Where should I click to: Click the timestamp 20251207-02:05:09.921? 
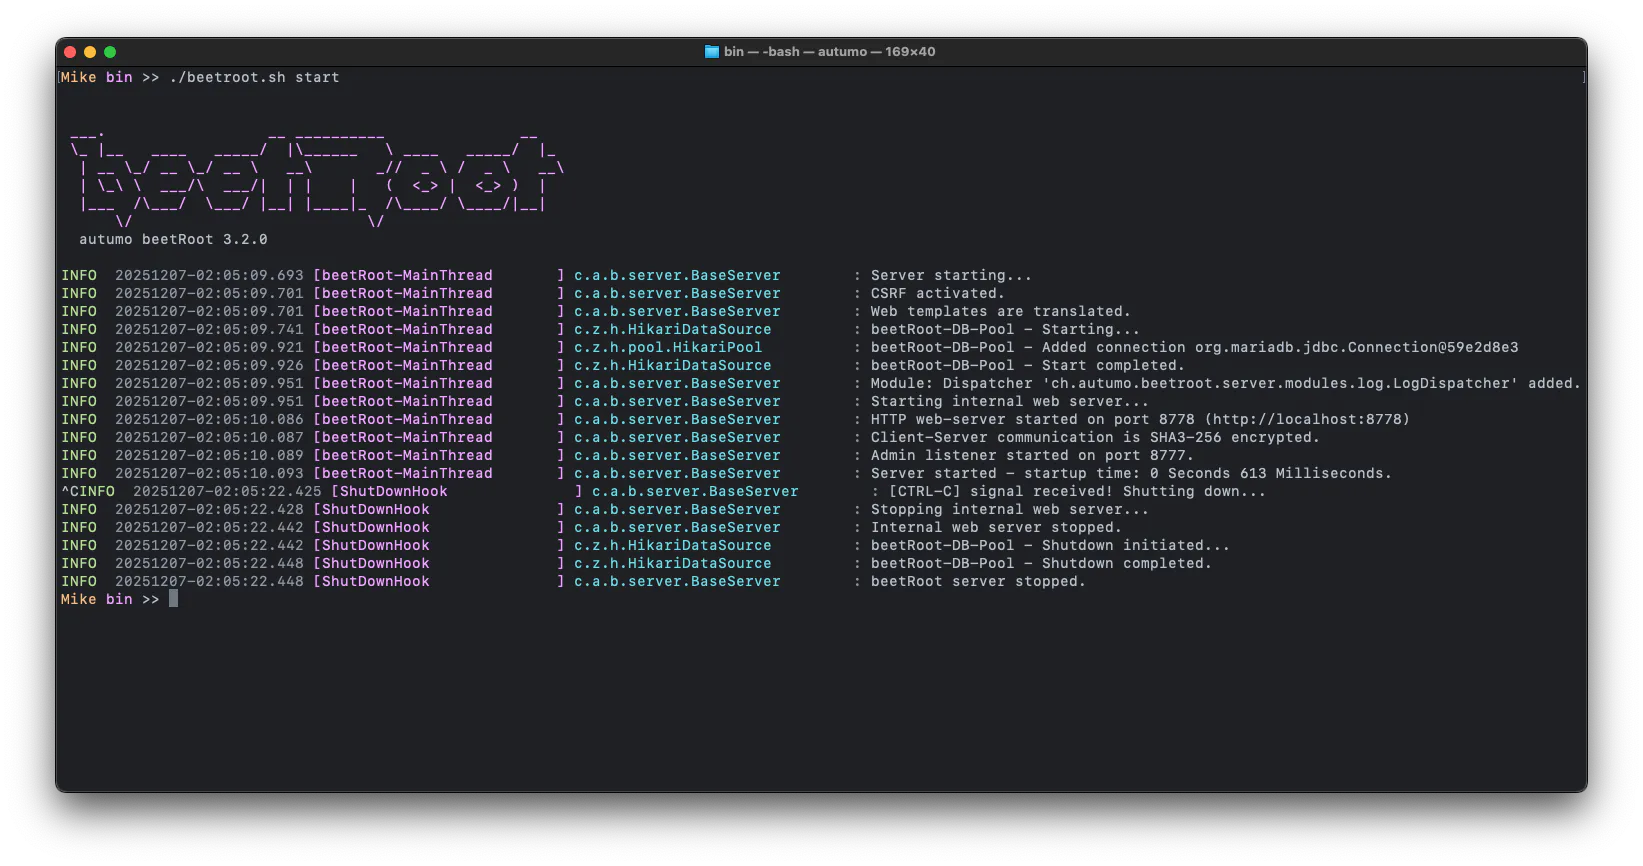pyautogui.click(x=209, y=347)
